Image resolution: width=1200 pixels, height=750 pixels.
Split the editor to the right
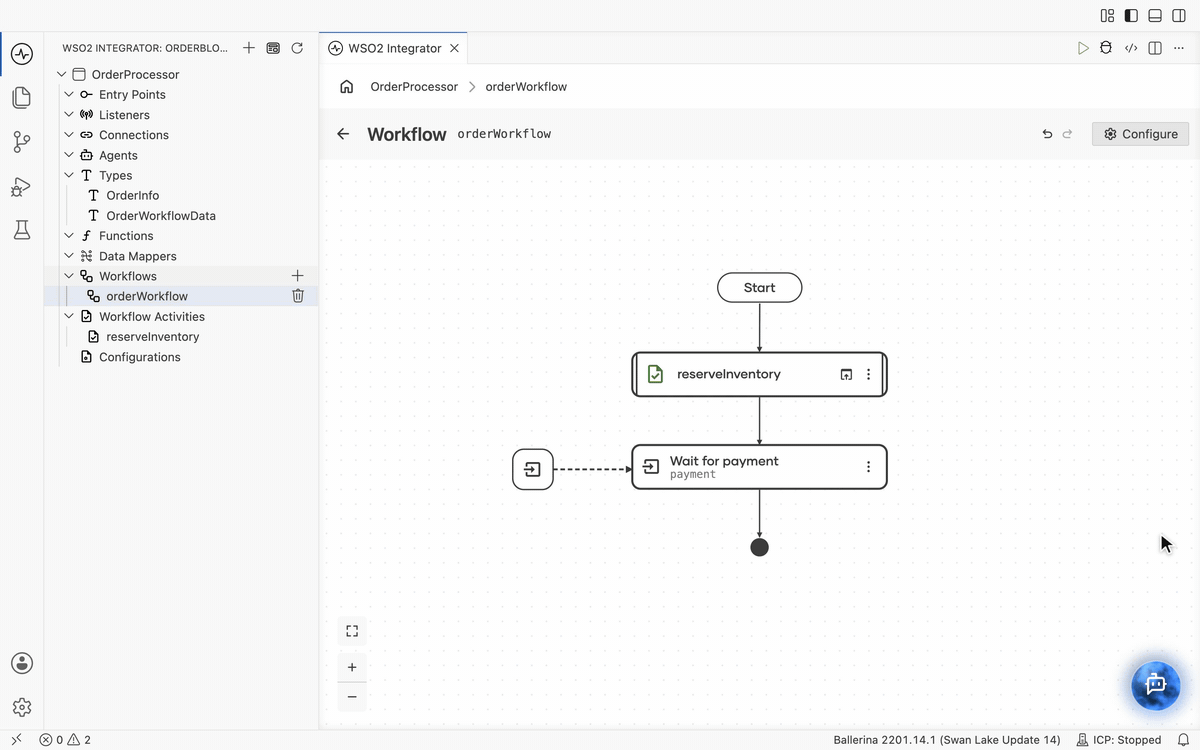(1155, 48)
